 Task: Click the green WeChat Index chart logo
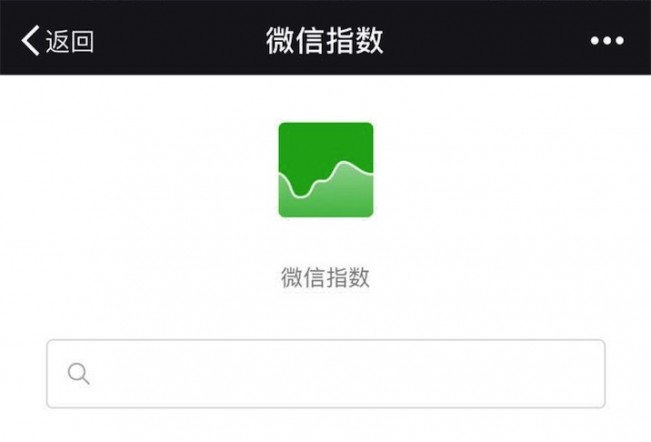pyautogui.click(x=326, y=170)
